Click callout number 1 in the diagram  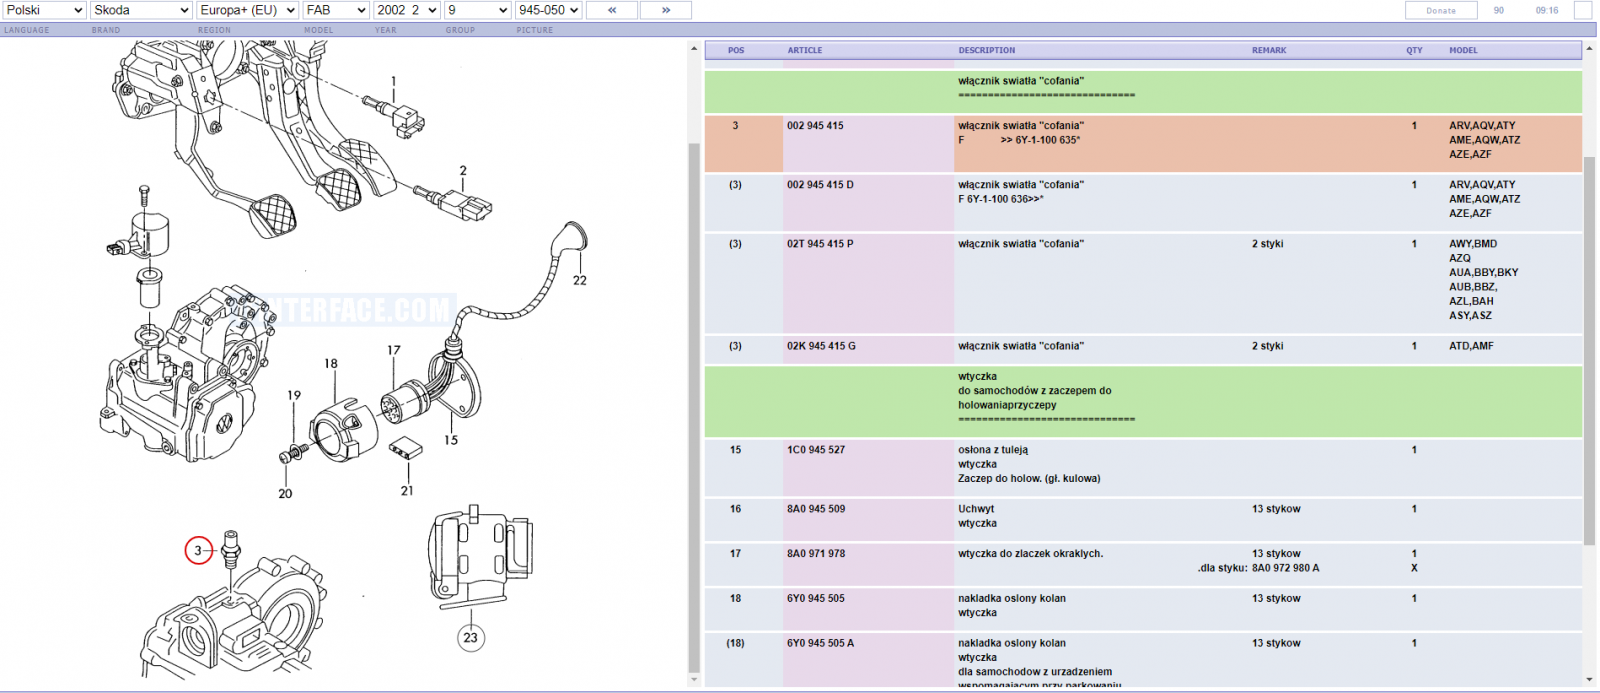pyautogui.click(x=393, y=82)
